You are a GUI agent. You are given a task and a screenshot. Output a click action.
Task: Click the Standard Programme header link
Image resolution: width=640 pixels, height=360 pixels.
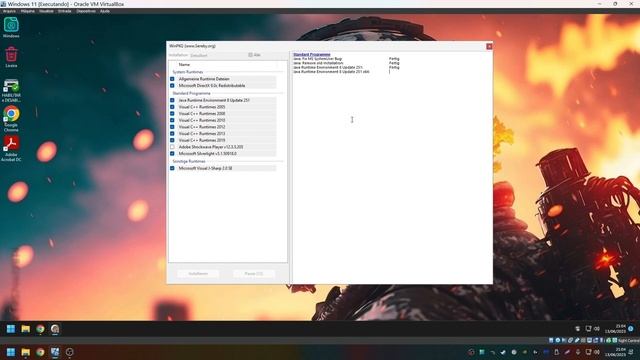coord(312,54)
